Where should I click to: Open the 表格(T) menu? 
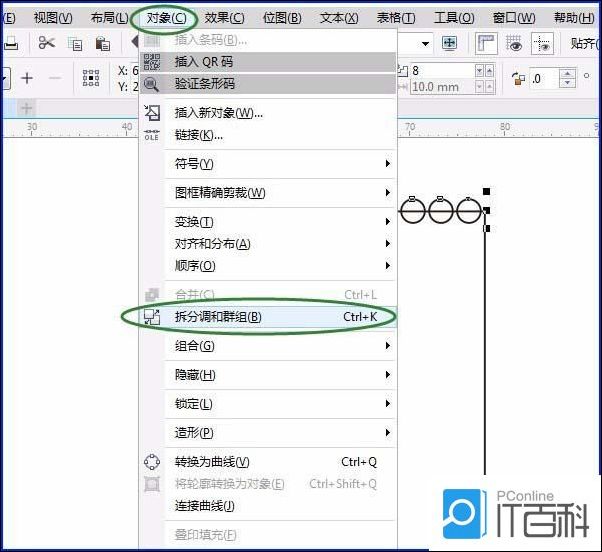pyautogui.click(x=396, y=18)
